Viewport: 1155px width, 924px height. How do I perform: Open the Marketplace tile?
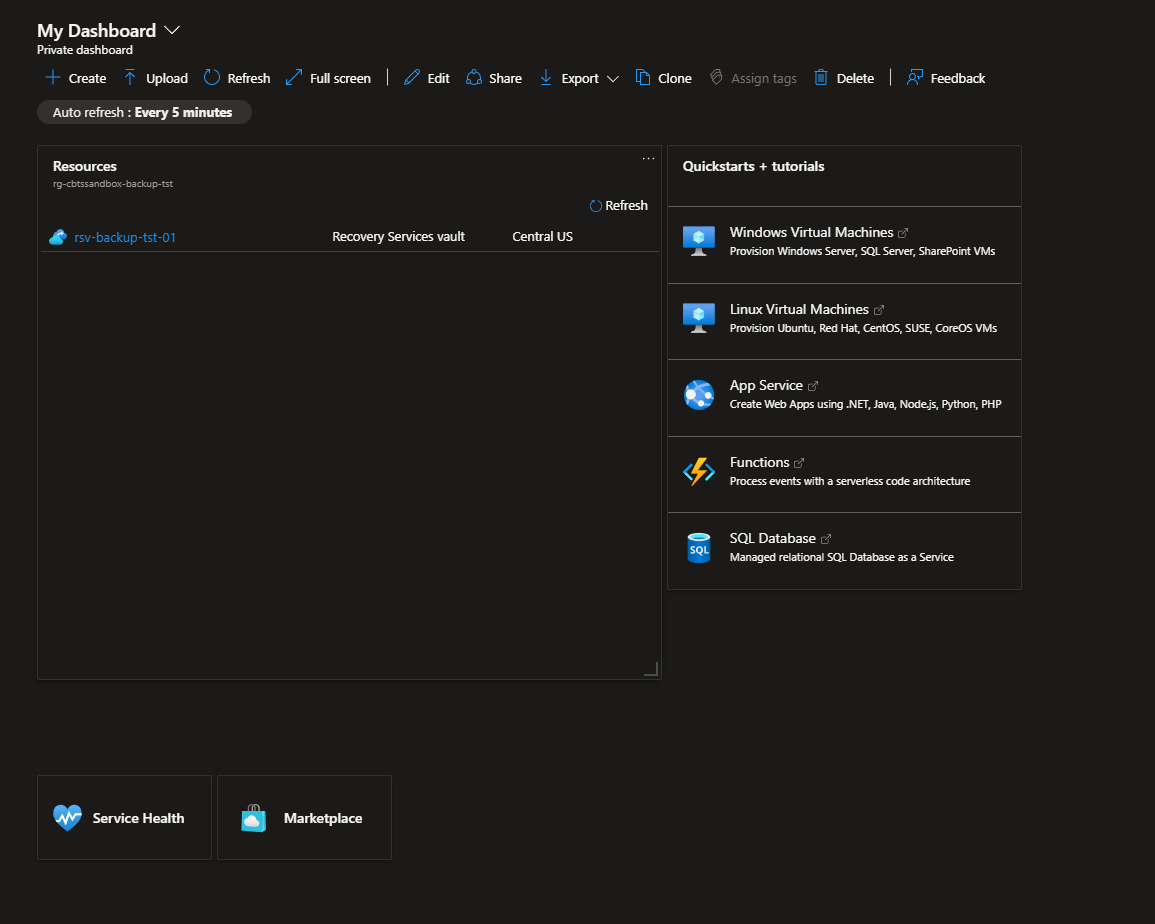coord(304,817)
